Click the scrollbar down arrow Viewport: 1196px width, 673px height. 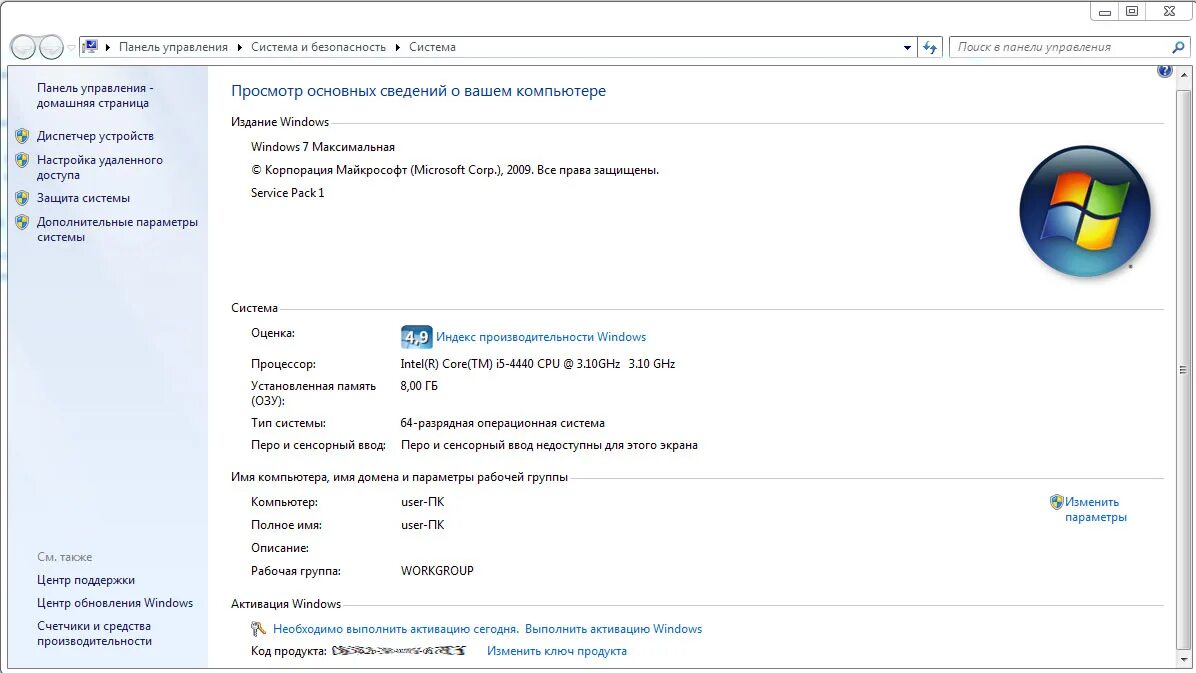point(1184,659)
